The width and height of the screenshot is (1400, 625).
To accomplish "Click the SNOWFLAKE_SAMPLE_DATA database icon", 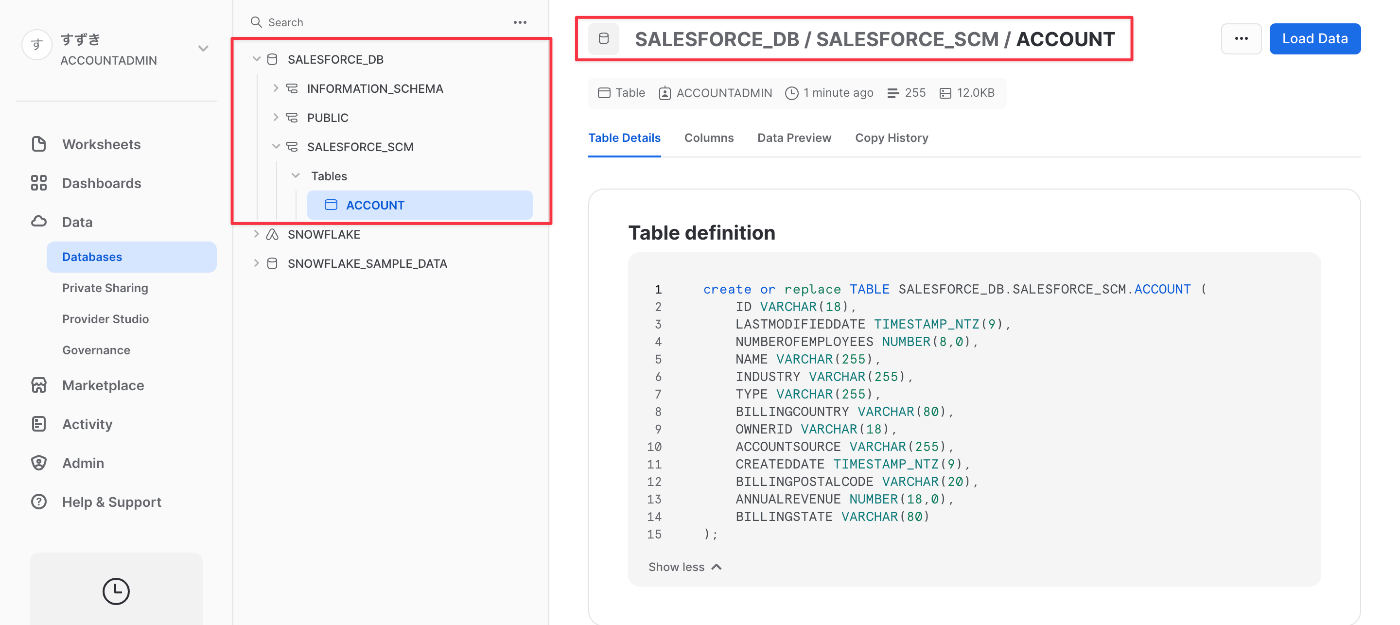I will 272,264.
